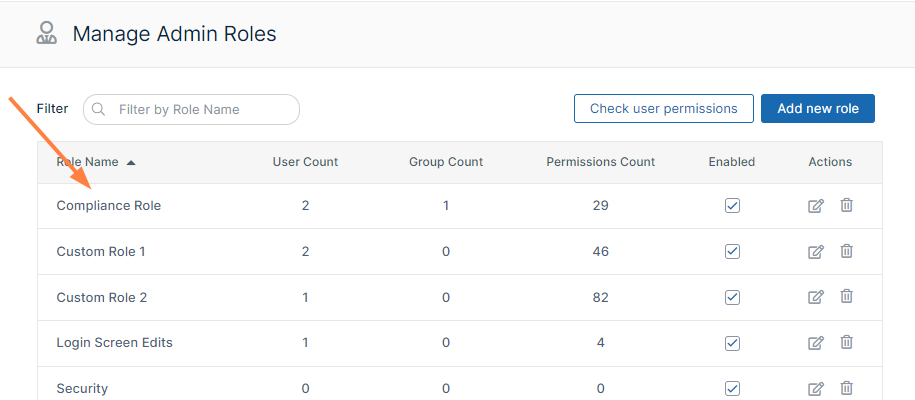Open user count link for Custom Role 2
This screenshot has width=915, height=400.
click(305, 297)
